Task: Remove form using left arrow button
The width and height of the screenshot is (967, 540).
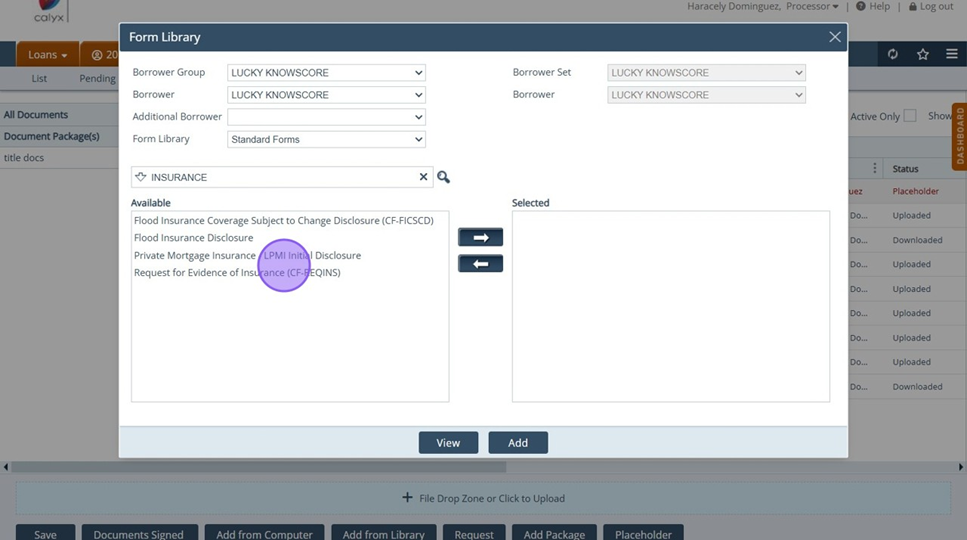Action: [480, 264]
